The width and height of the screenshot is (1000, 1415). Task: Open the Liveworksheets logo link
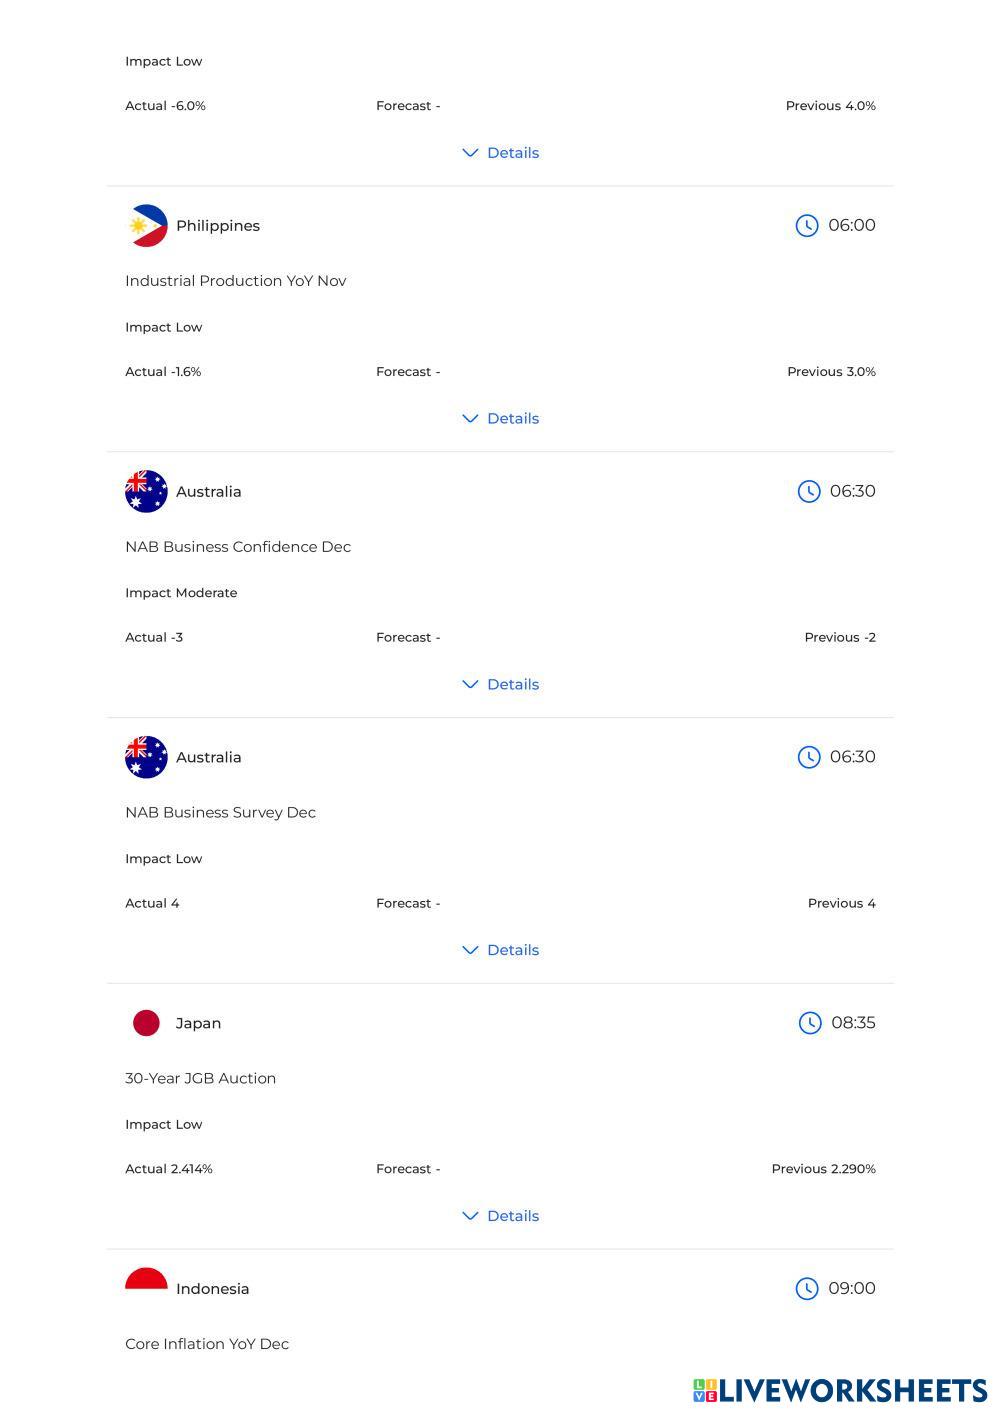[840, 1390]
